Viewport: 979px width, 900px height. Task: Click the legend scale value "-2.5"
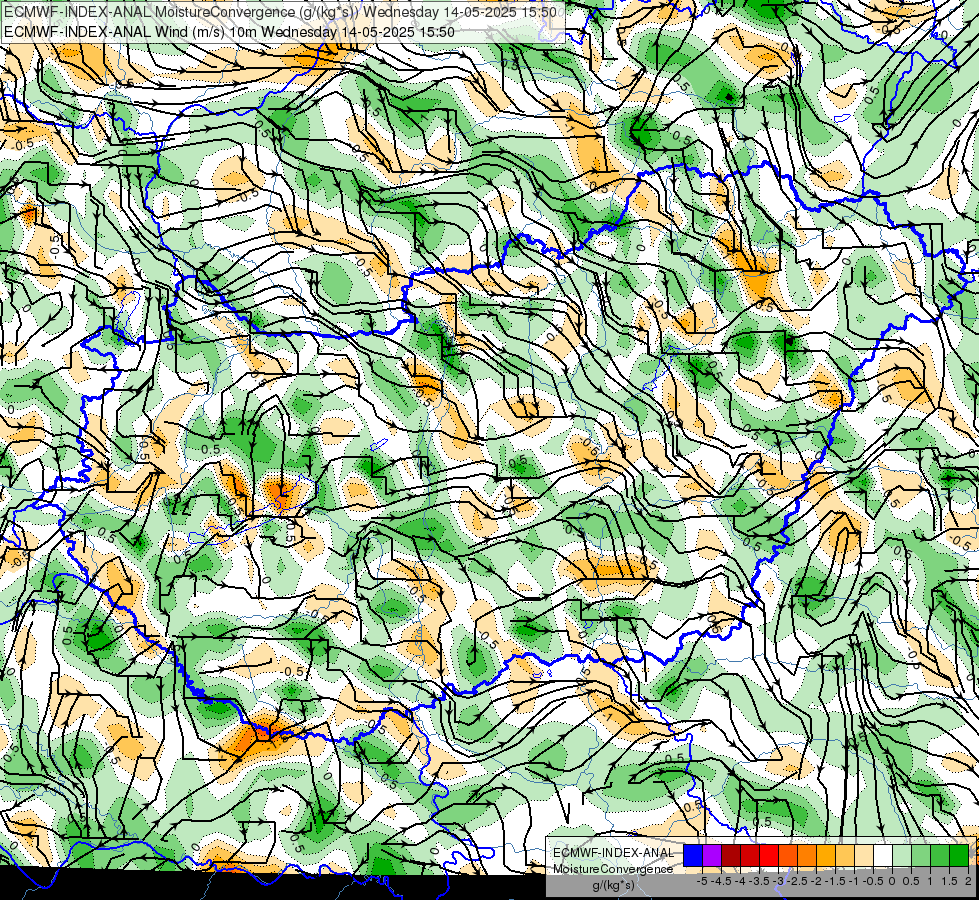[797, 881]
